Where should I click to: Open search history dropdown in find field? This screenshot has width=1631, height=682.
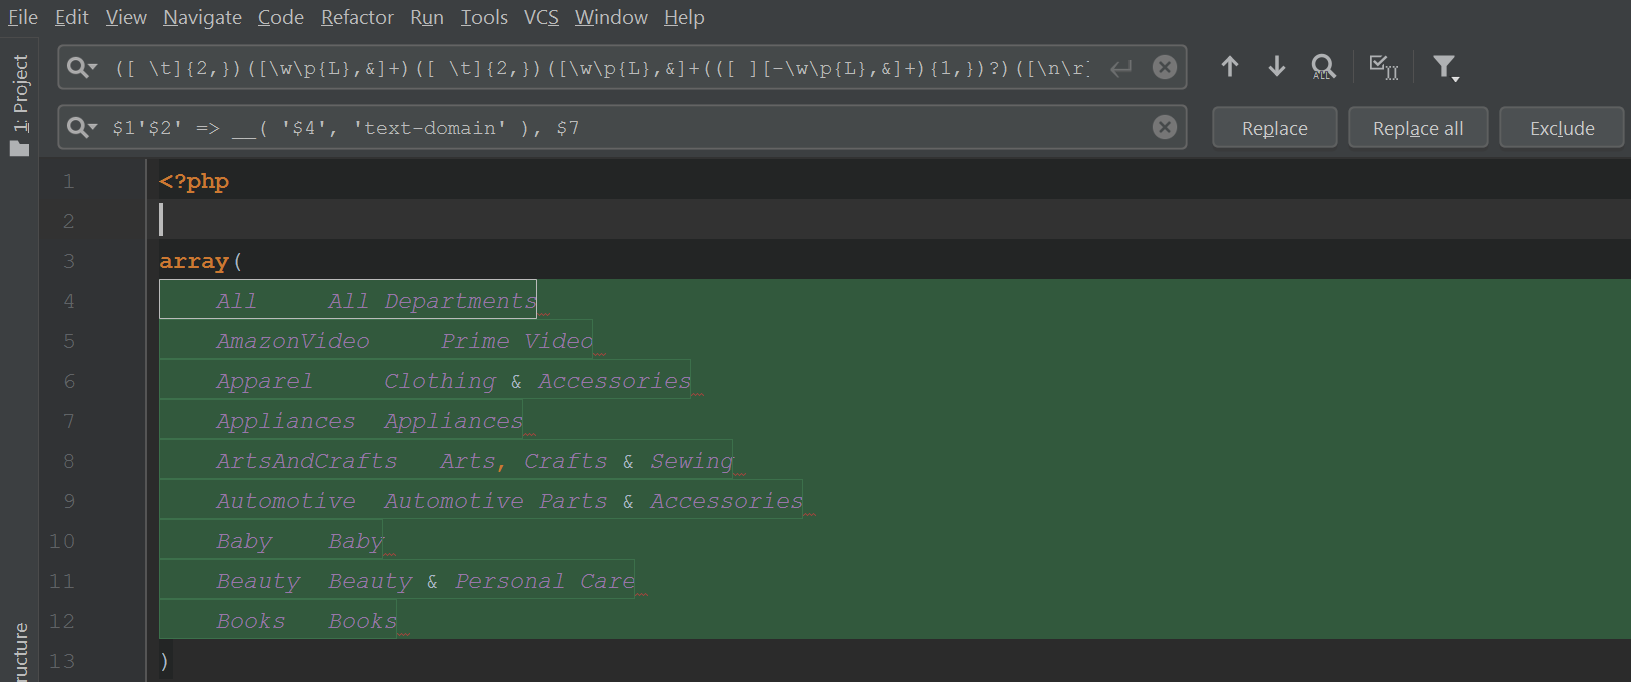click(82, 68)
